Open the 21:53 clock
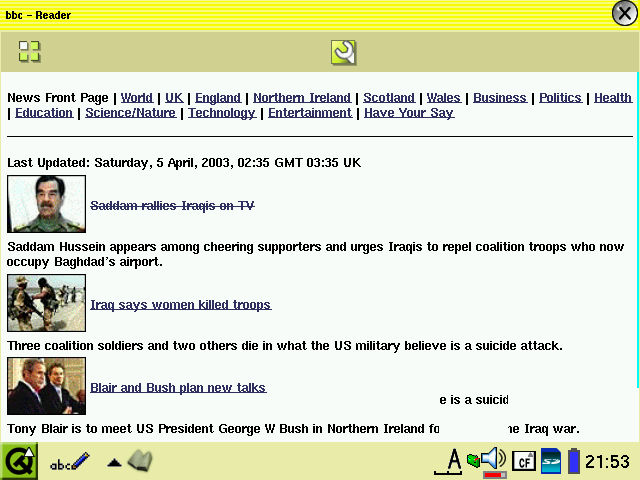The width and height of the screenshot is (640, 480). (x=607, y=462)
